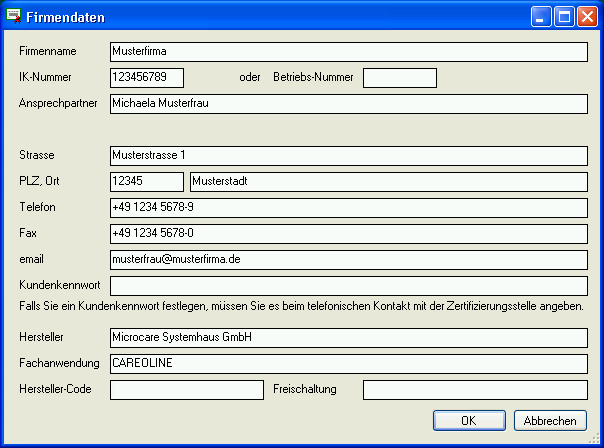The height and width of the screenshot is (448, 604).
Task: Select the Ort field showing Musterstadt
Action: [389, 182]
